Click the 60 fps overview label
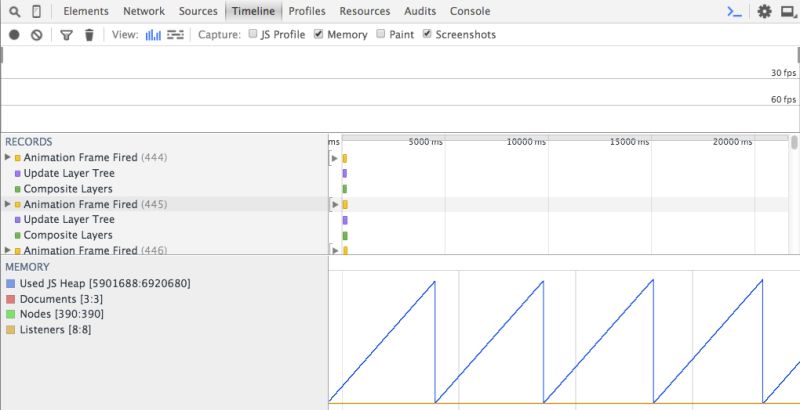Screen dimensions: 800x410 (783, 99)
